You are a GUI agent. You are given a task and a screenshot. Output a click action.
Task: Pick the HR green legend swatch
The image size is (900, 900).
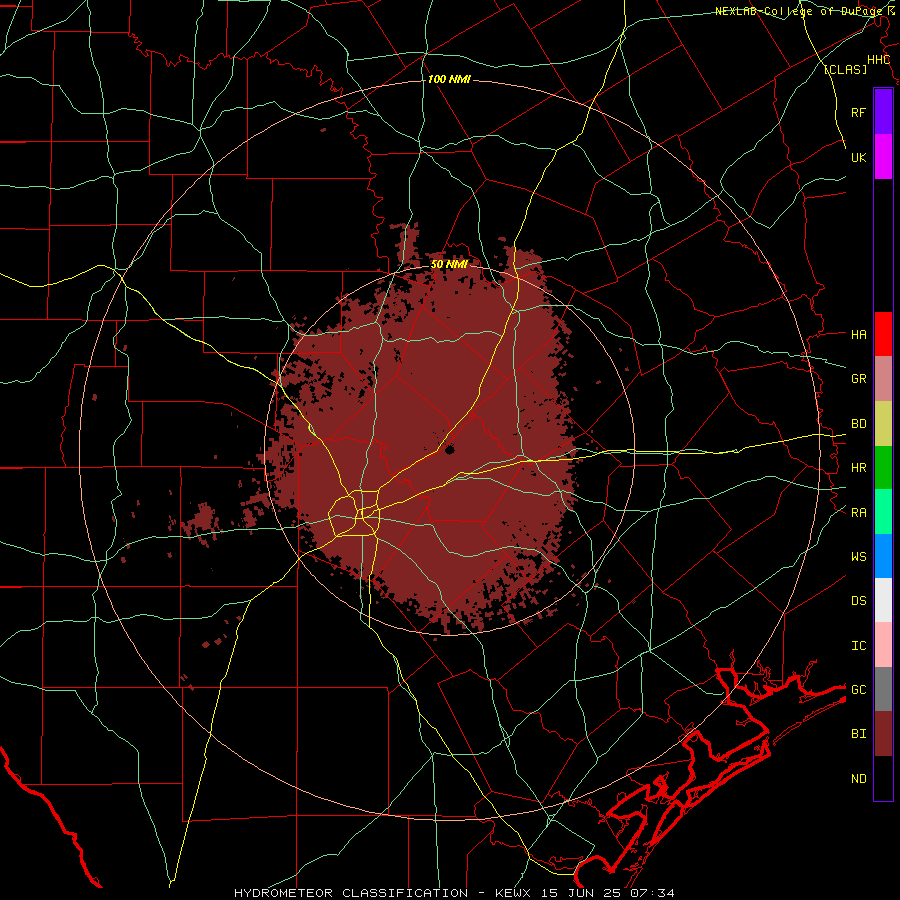[x=883, y=467]
